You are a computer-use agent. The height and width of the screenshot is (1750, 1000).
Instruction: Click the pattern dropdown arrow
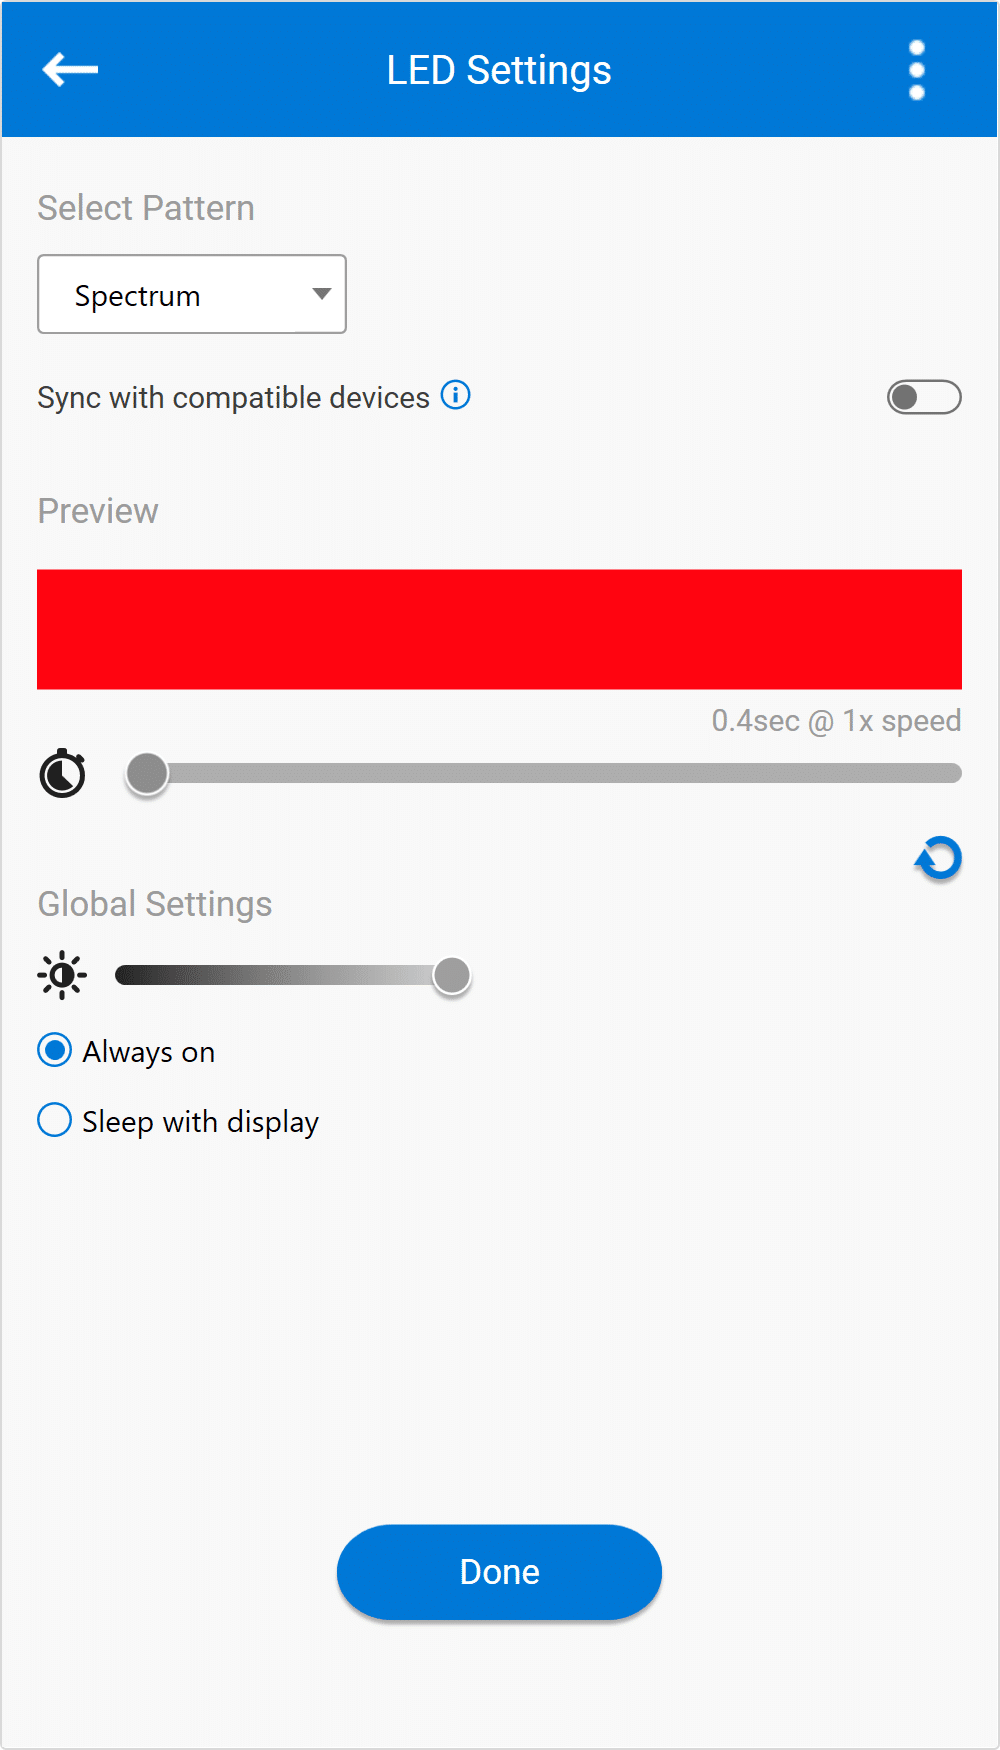321,294
